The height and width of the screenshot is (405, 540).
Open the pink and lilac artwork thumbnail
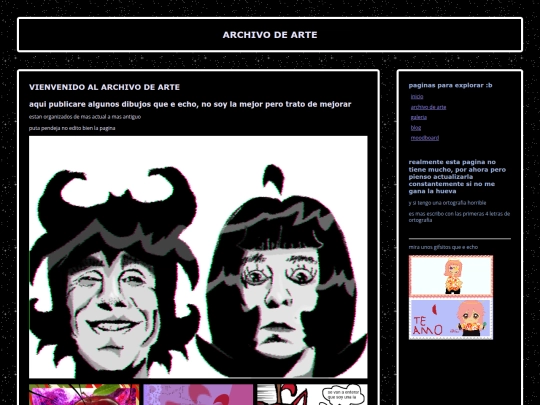(x=198, y=395)
